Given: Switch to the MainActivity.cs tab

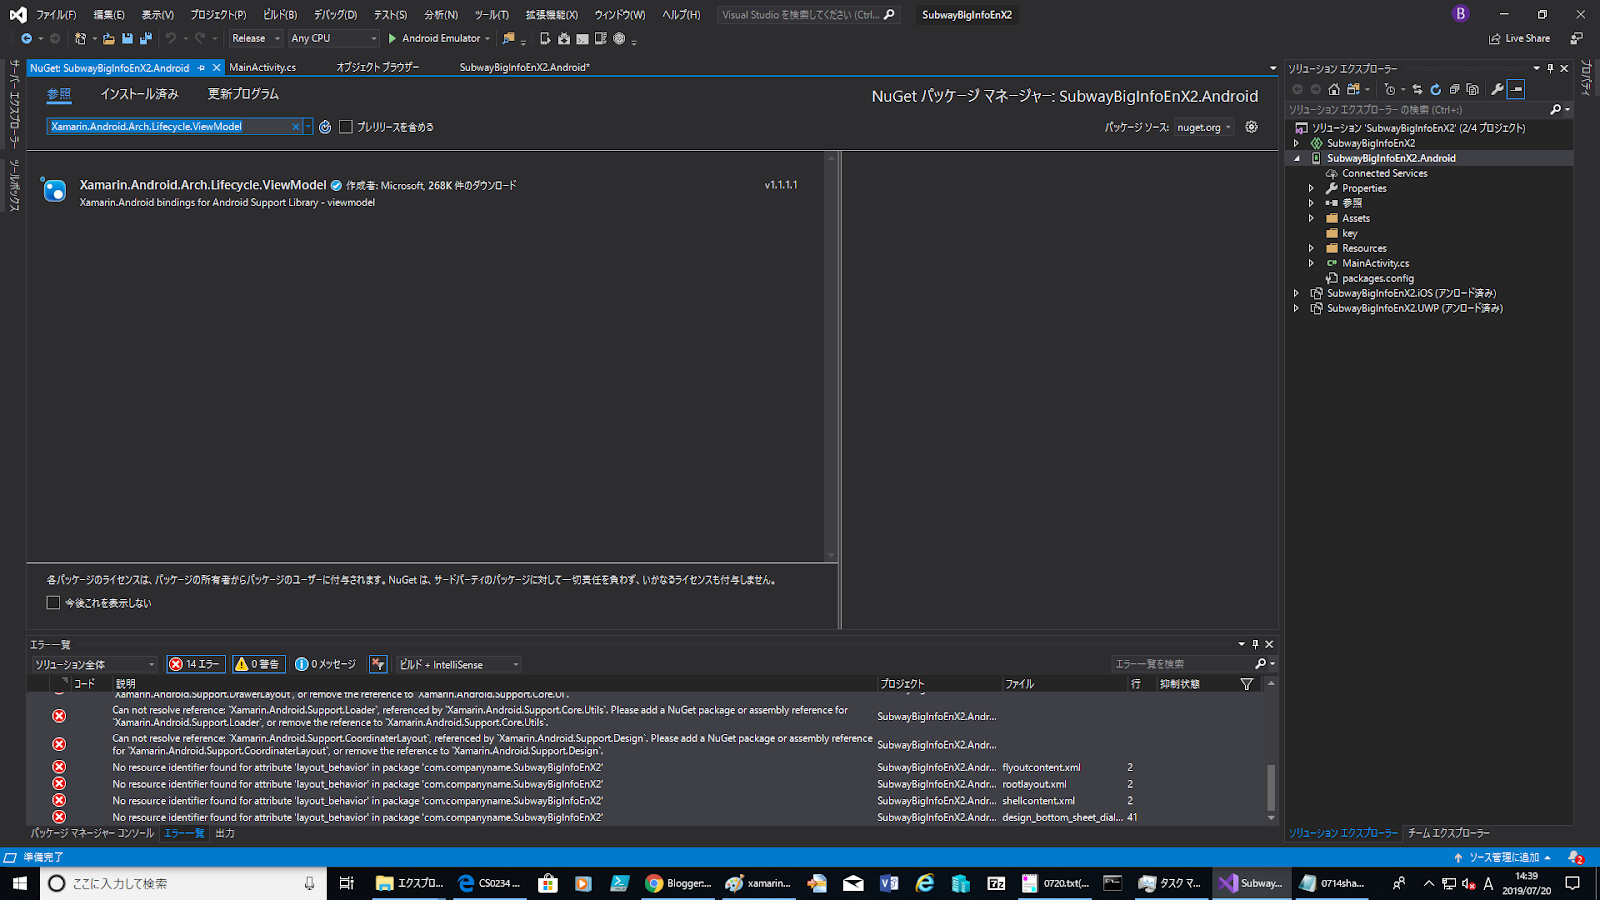Looking at the screenshot, I should [263, 68].
